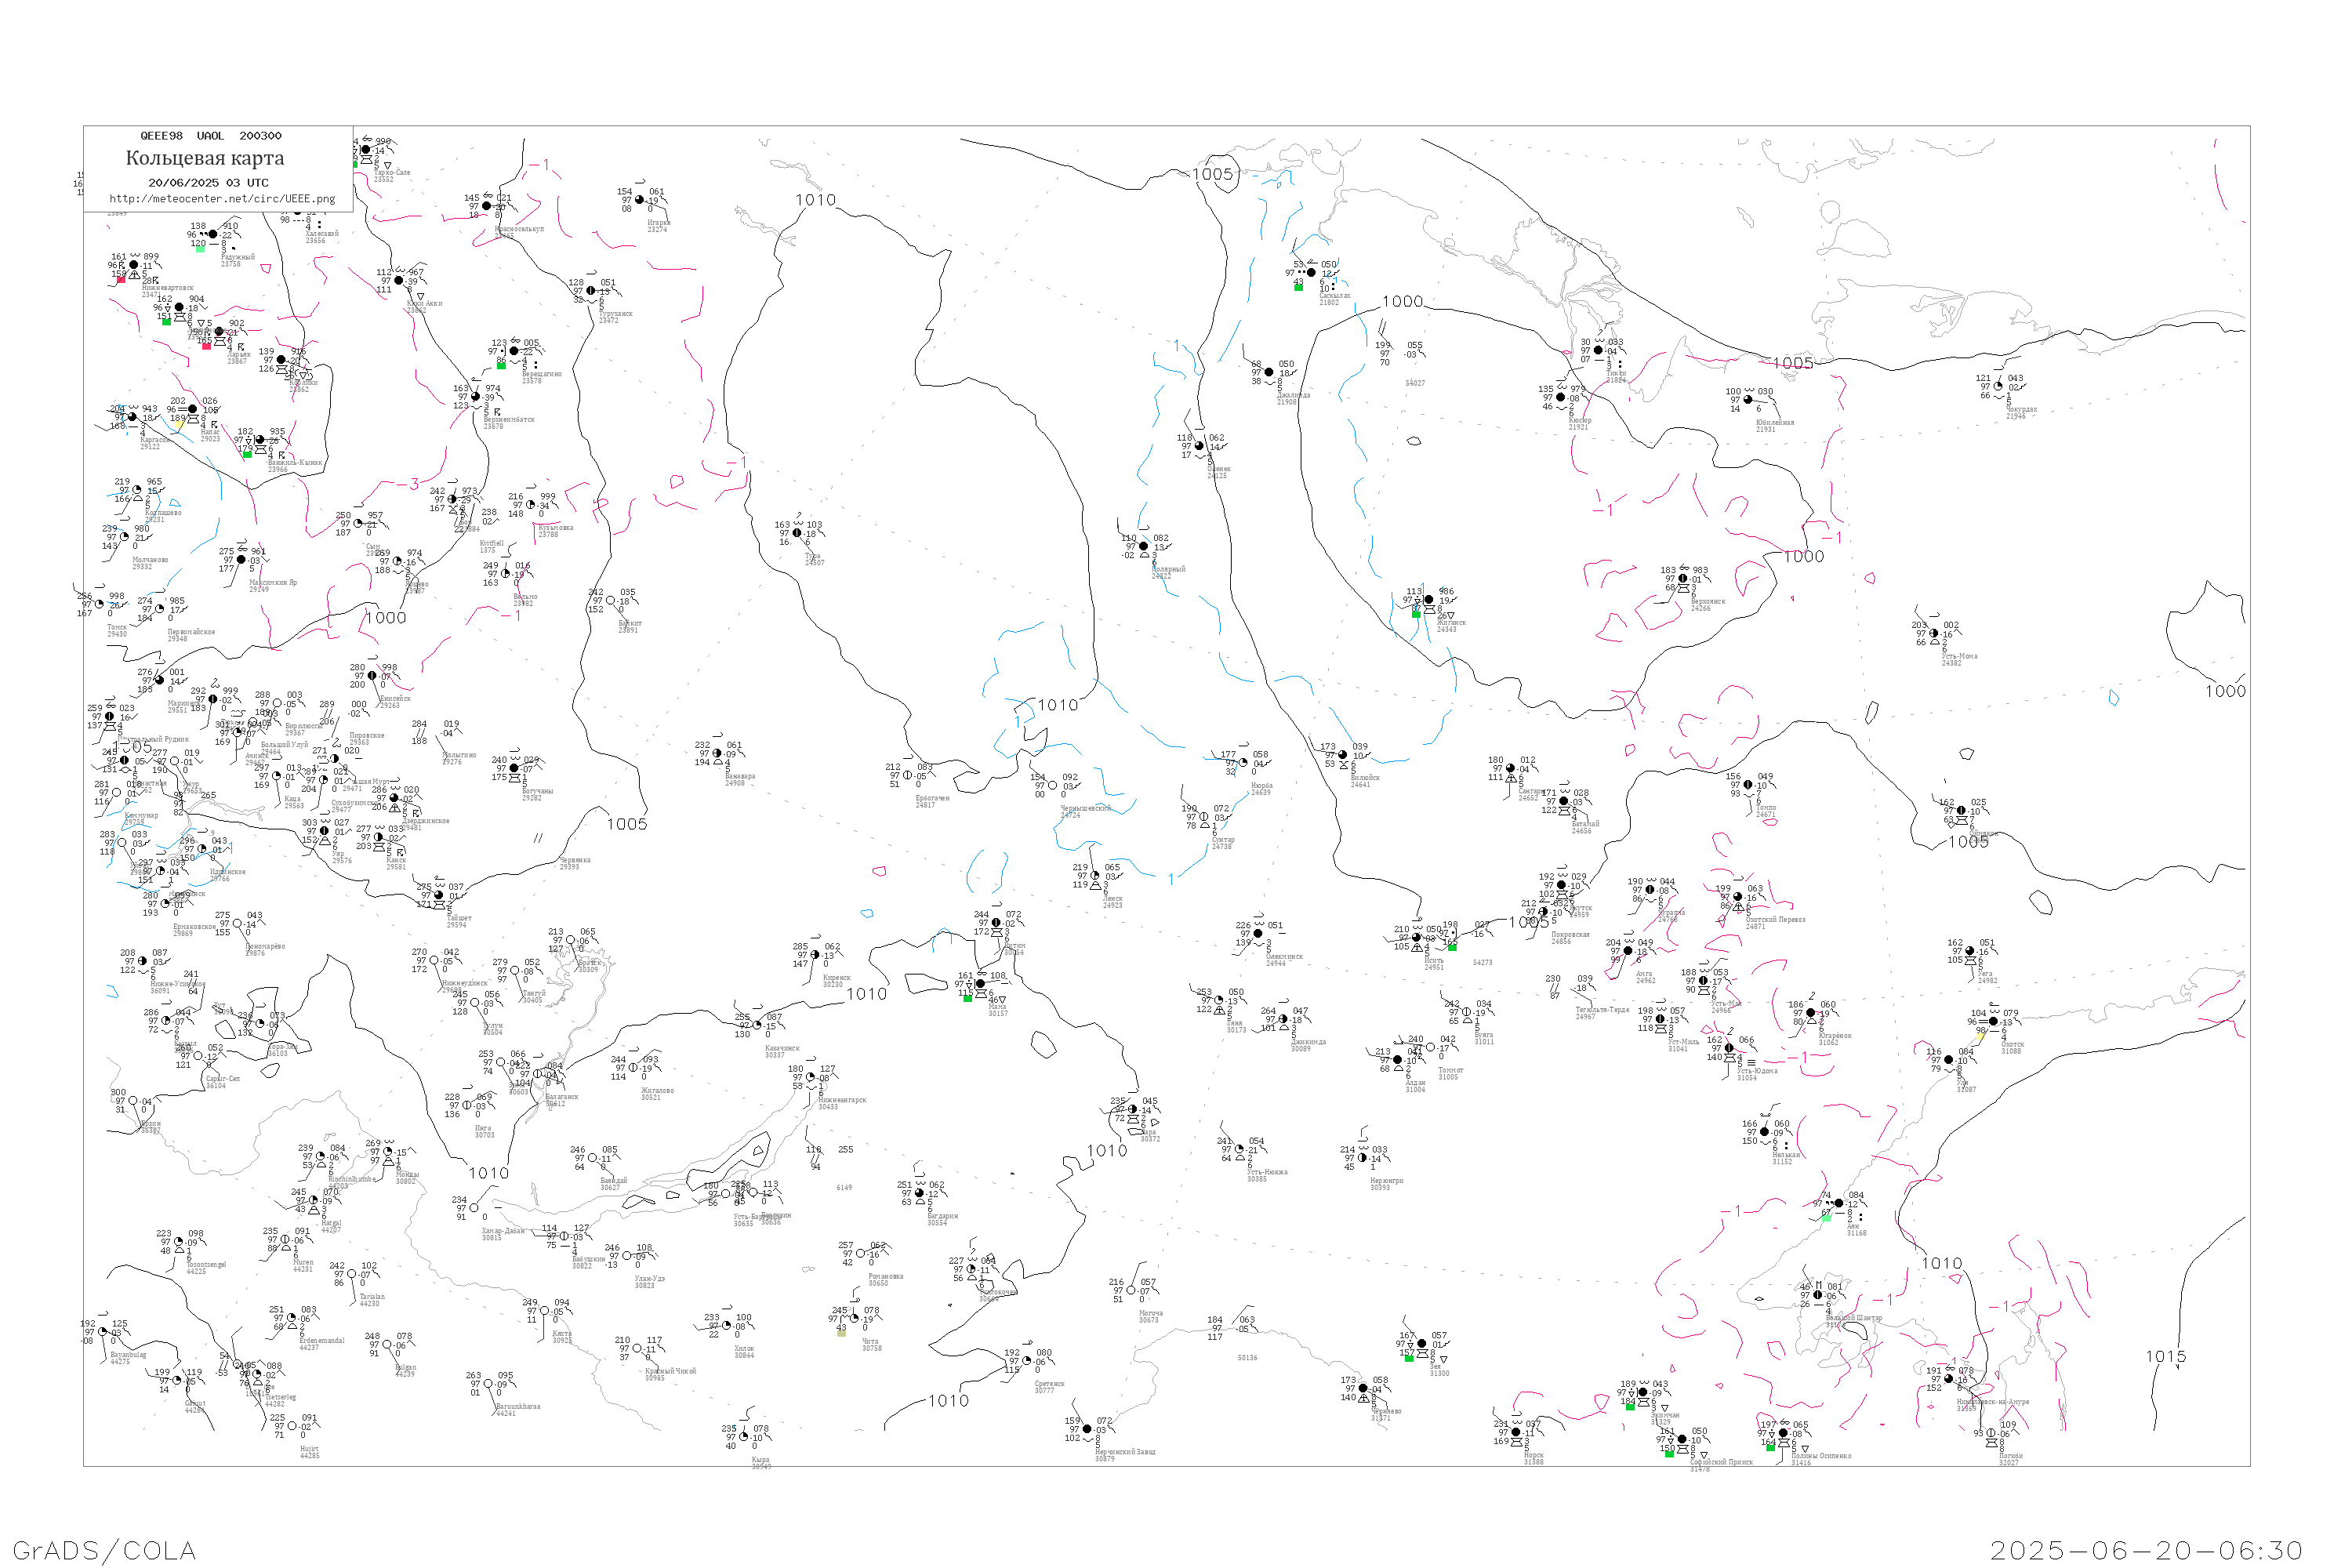Click the Тура station circle symbol
Image resolution: width=2352 pixels, height=1568 pixels.
tap(797, 533)
